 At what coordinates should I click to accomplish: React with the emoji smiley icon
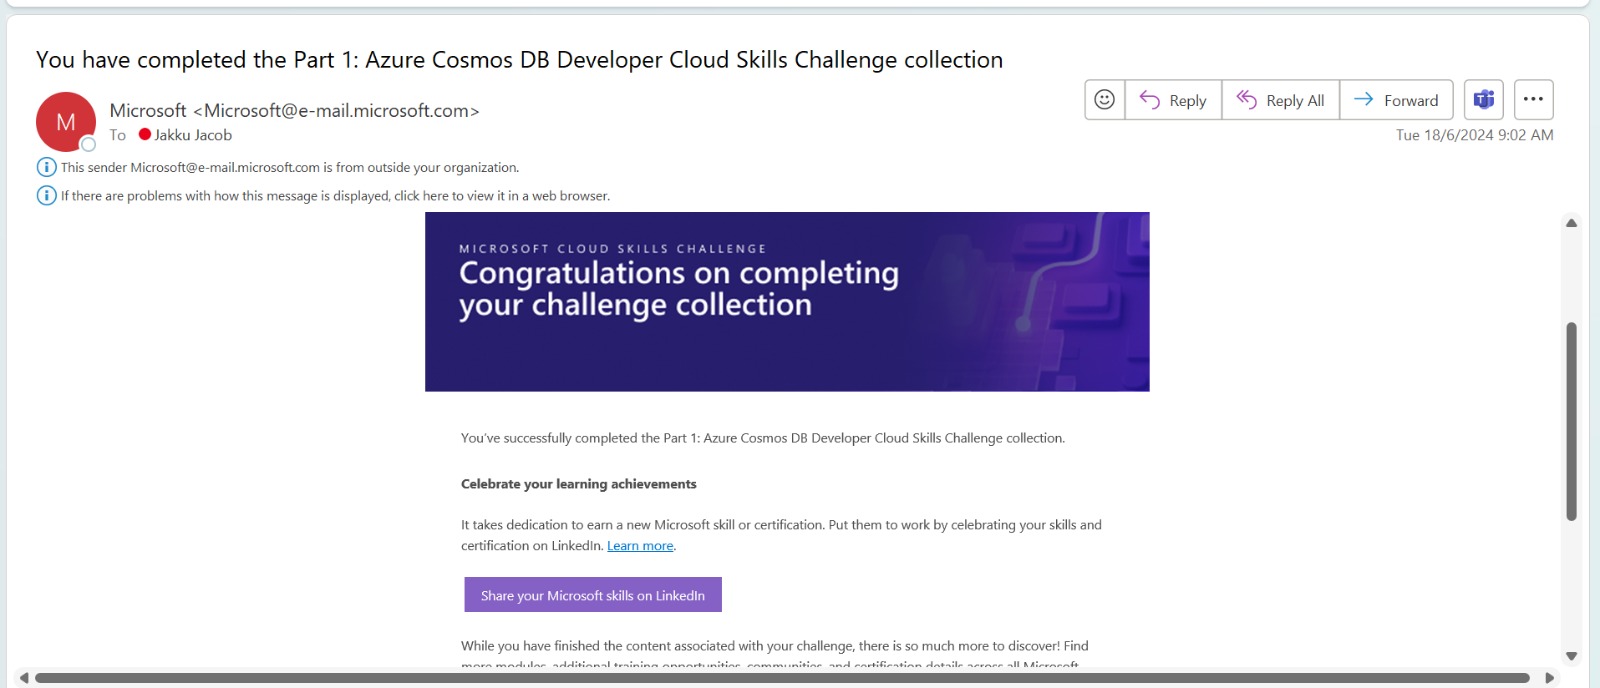tap(1105, 100)
